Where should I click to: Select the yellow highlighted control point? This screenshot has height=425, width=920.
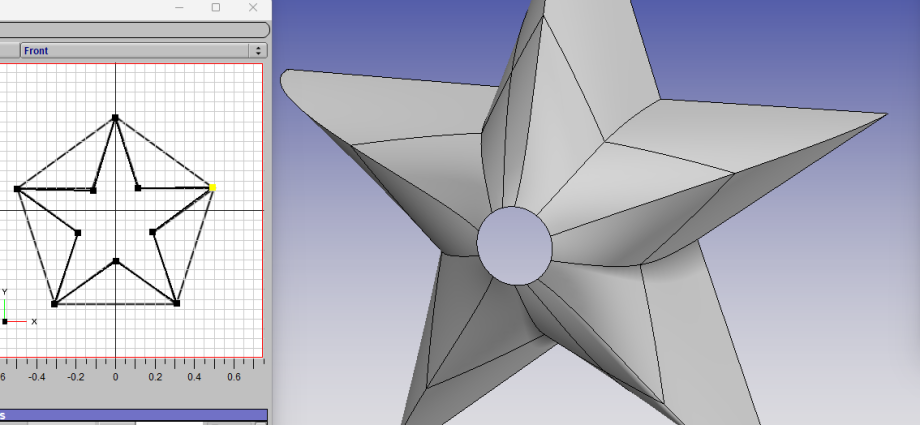[x=212, y=187]
